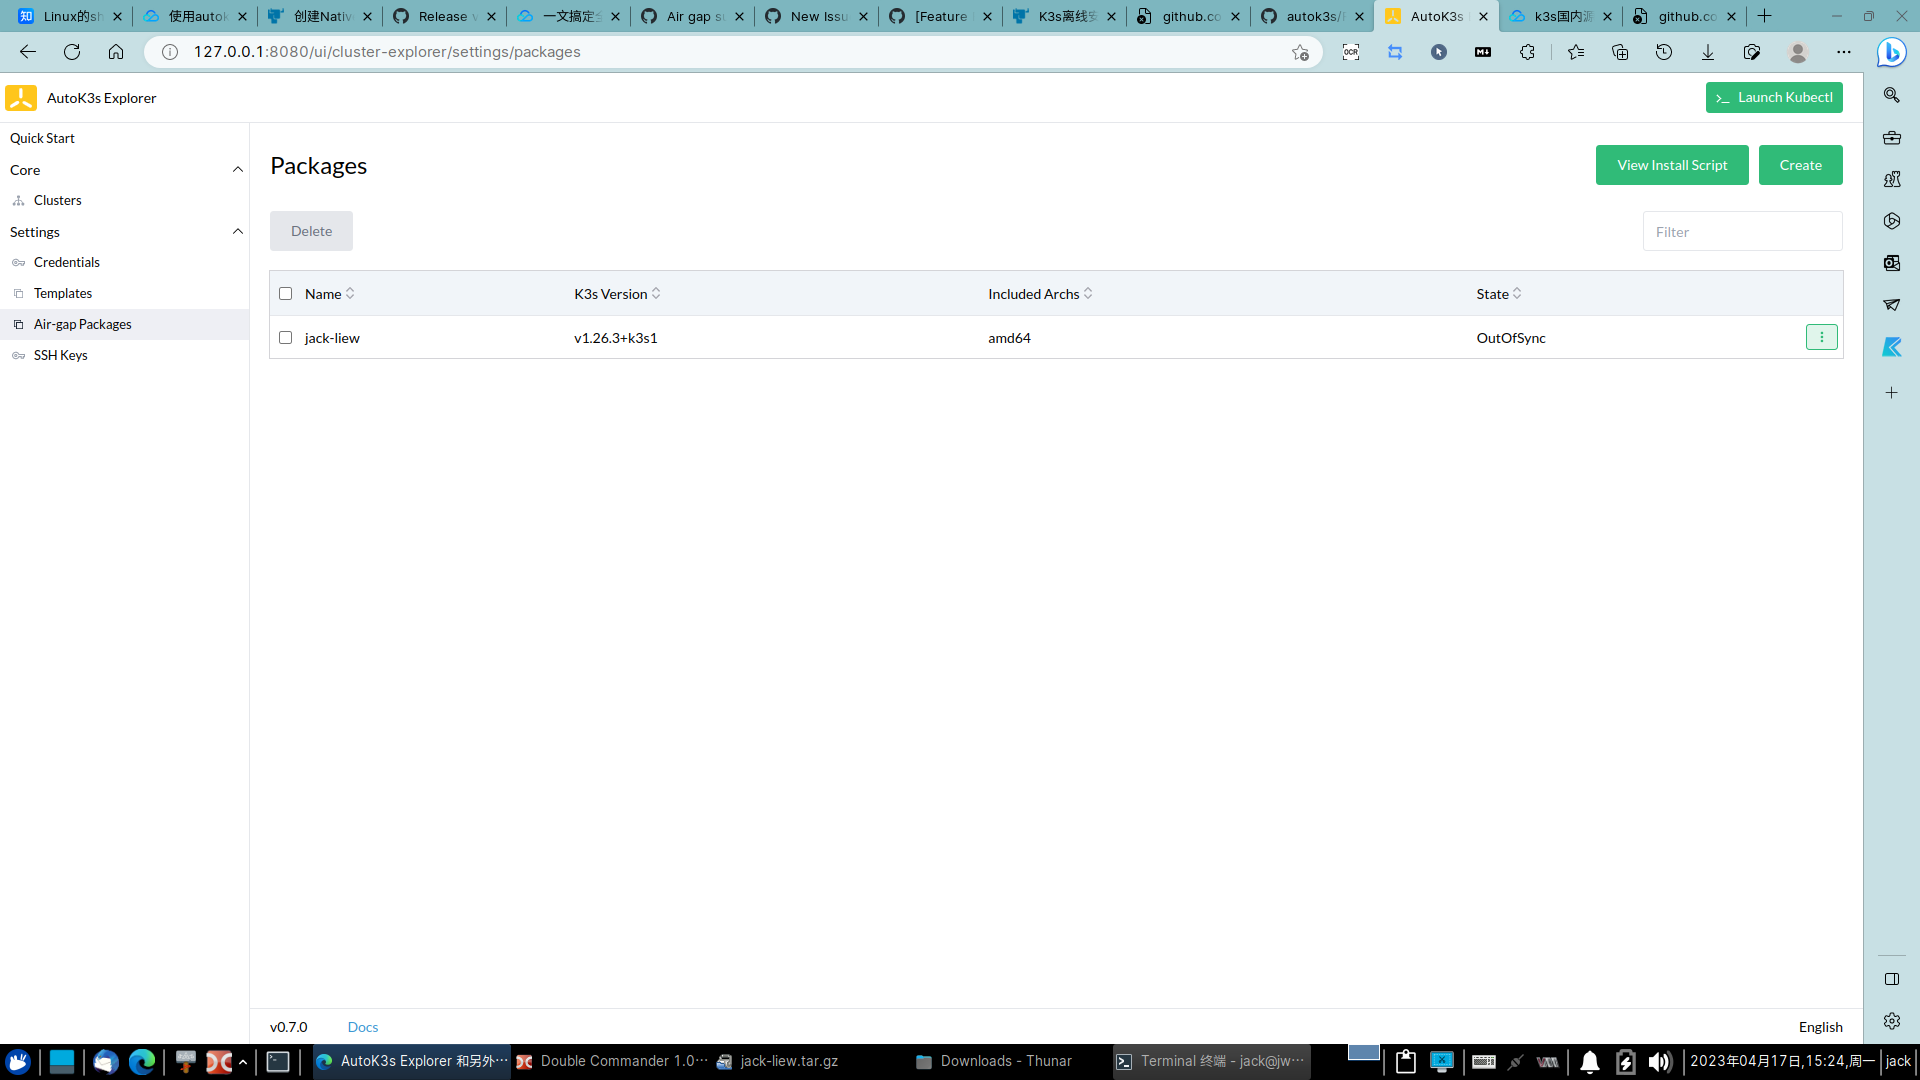Navigate to the Clusters page
1920x1080 pixels.
coord(57,200)
